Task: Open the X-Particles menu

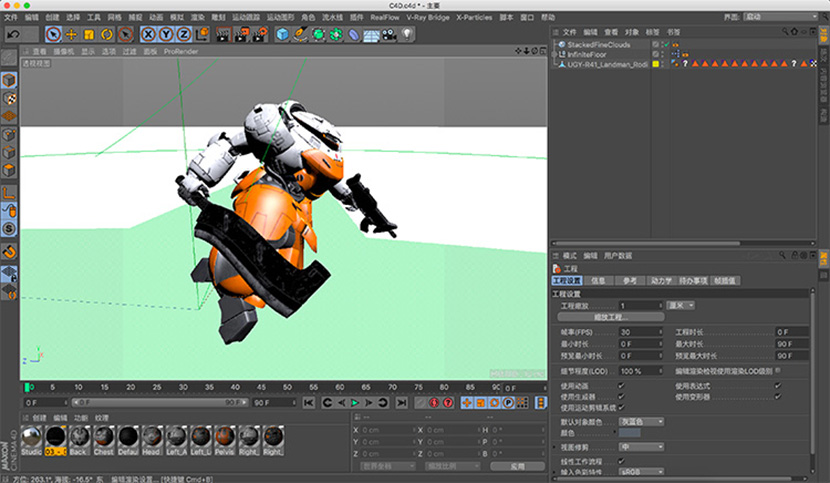Action: tap(474, 17)
